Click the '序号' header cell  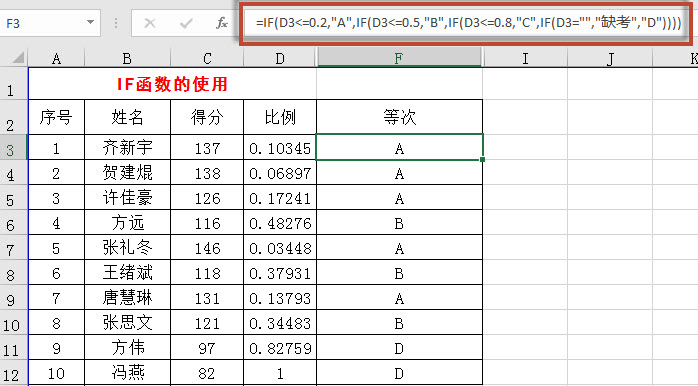pyautogui.click(x=57, y=117)
